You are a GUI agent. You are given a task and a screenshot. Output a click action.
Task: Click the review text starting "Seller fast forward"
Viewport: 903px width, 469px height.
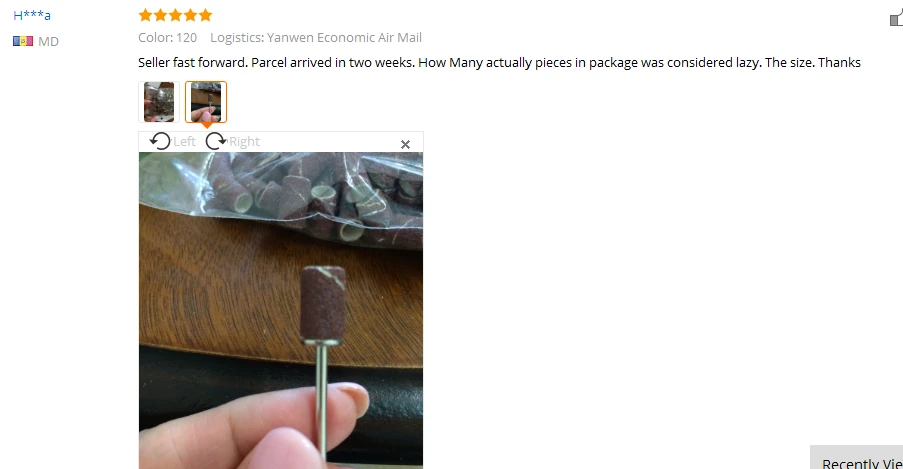pos(499,62)
